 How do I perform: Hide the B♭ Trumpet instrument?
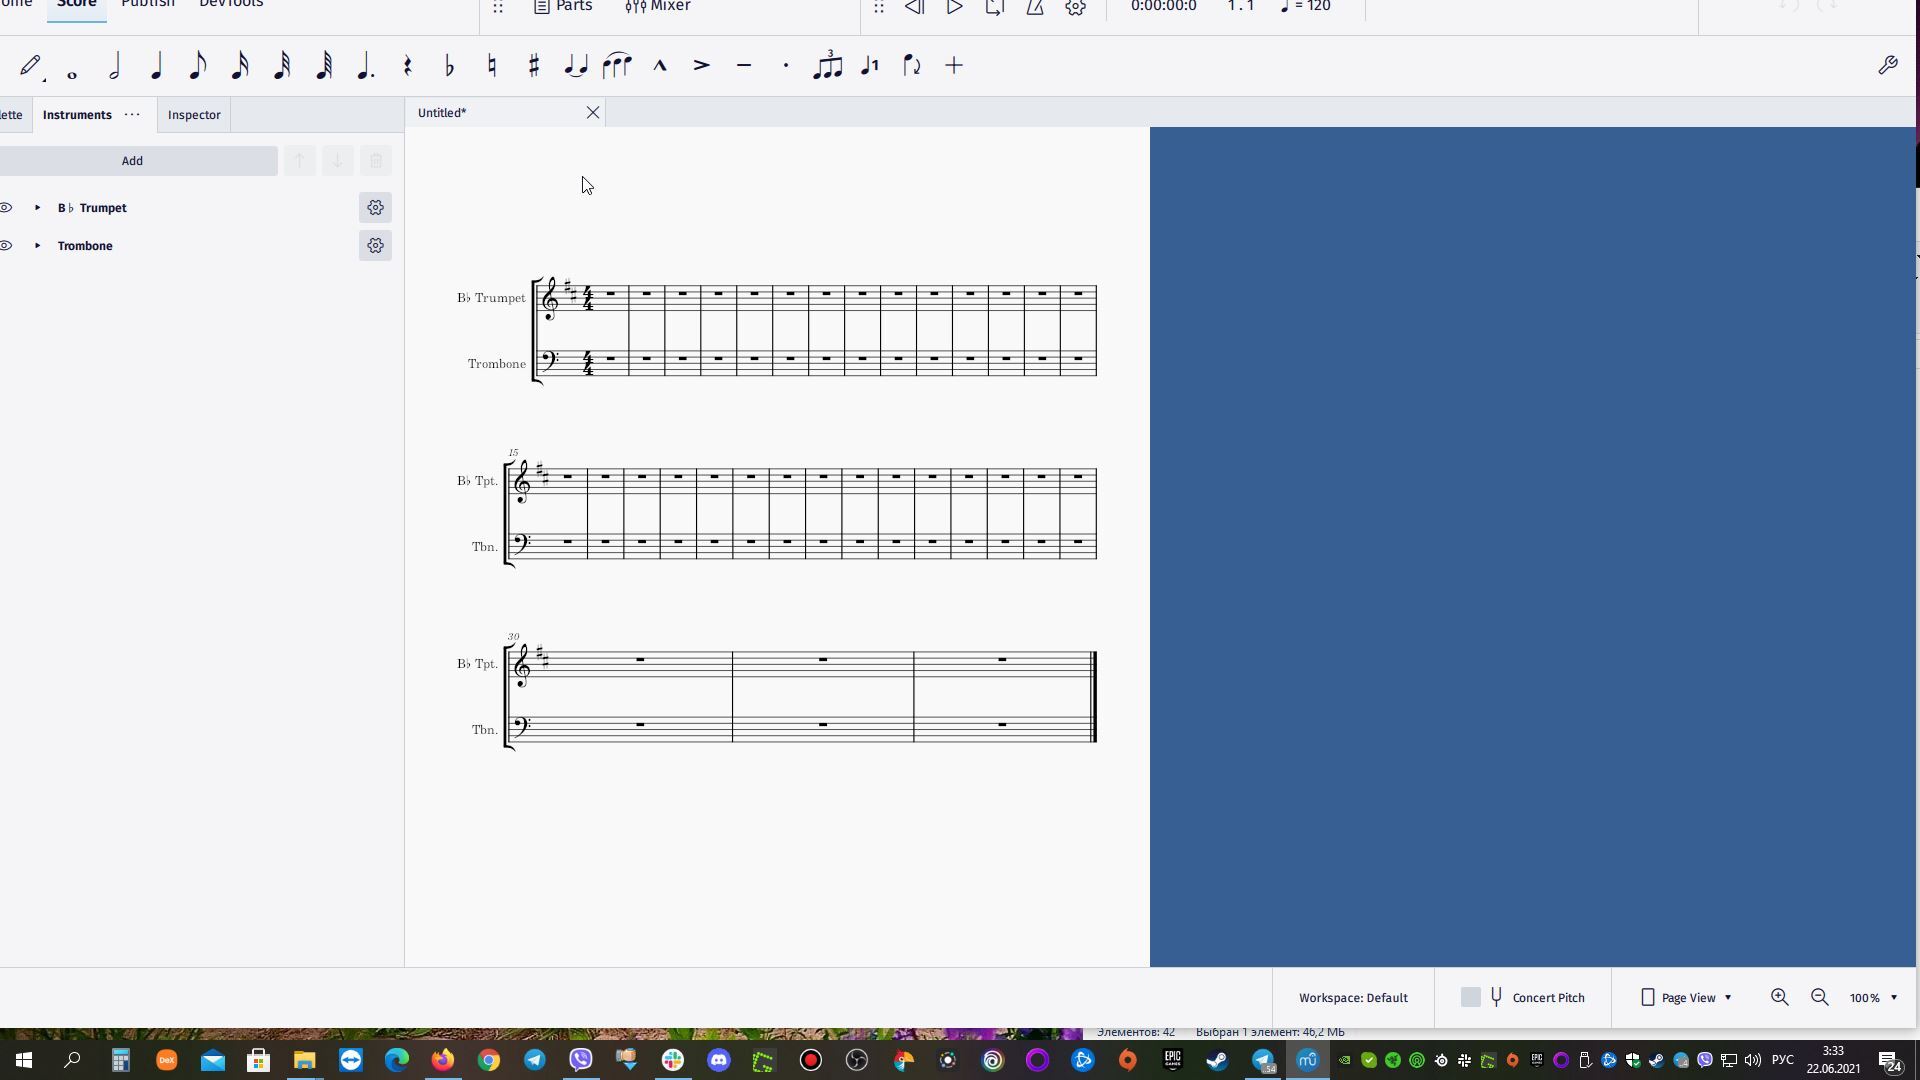[6, 208]
